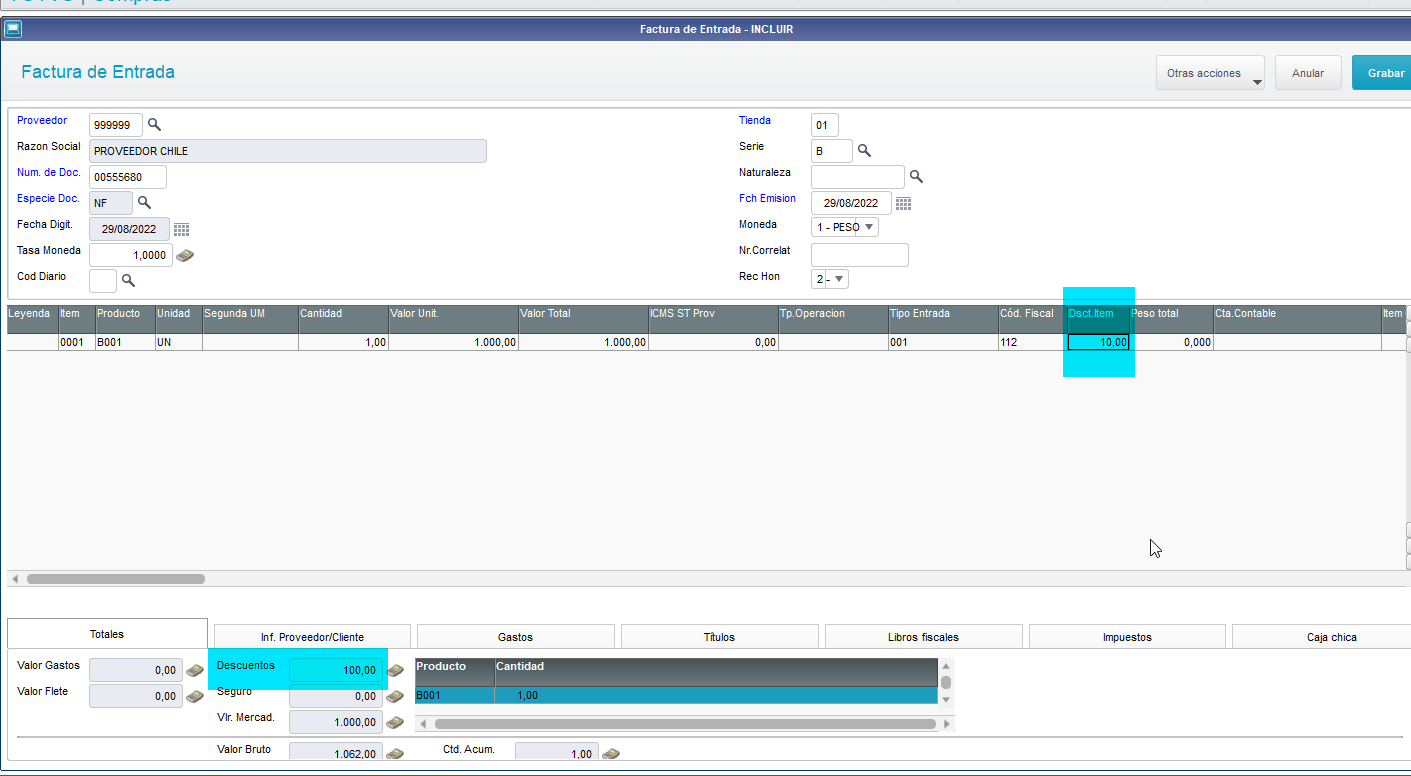Click the product list horizontal scrollbar
Viewport: 1411px width, 776px height.
point(684,723)
